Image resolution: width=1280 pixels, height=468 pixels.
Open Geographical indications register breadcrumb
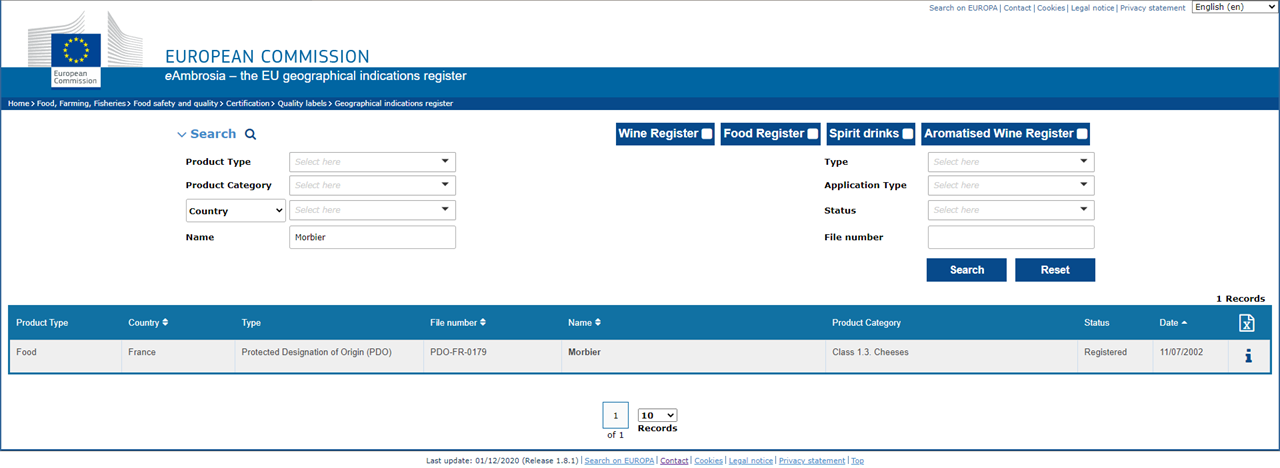point(394,103)
